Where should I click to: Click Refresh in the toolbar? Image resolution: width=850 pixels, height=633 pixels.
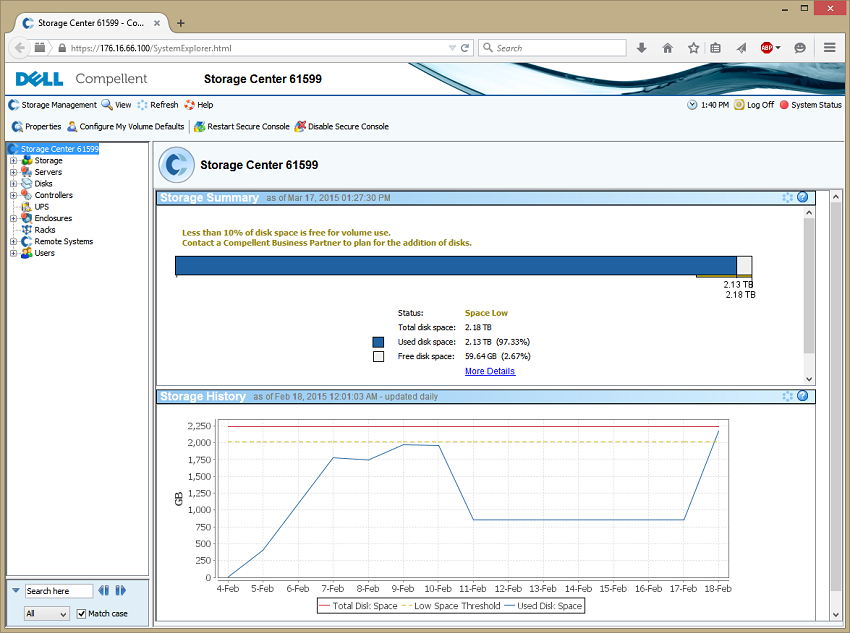(158, 105)
